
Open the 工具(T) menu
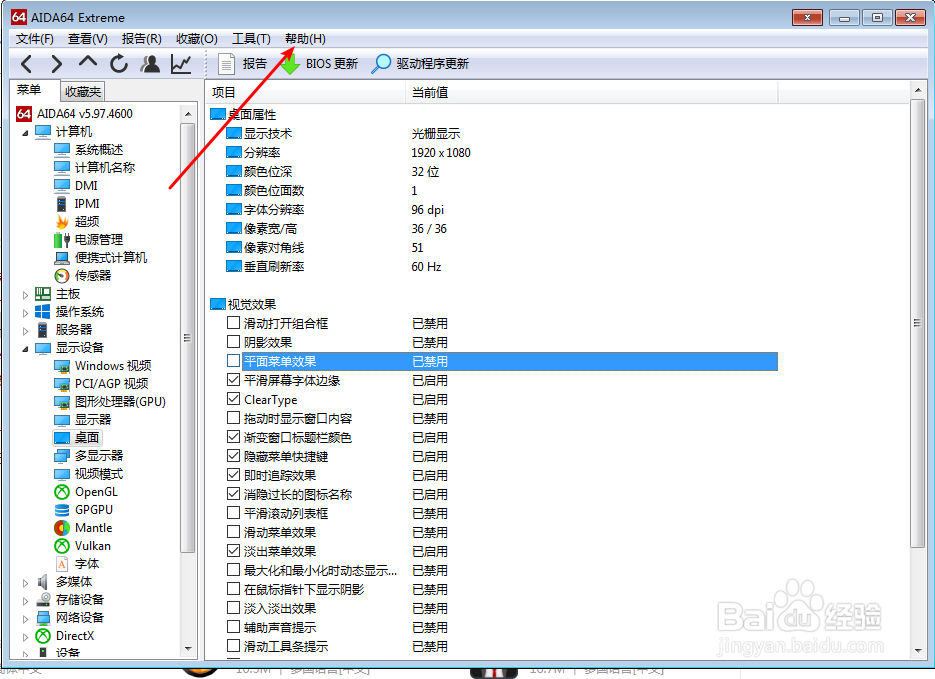(x=251, y=39)
